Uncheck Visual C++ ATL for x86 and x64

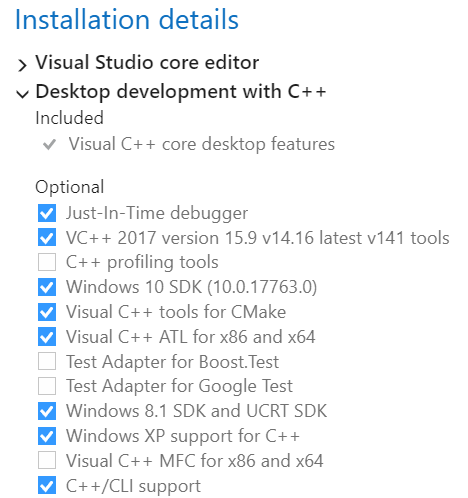pos(47,337)
